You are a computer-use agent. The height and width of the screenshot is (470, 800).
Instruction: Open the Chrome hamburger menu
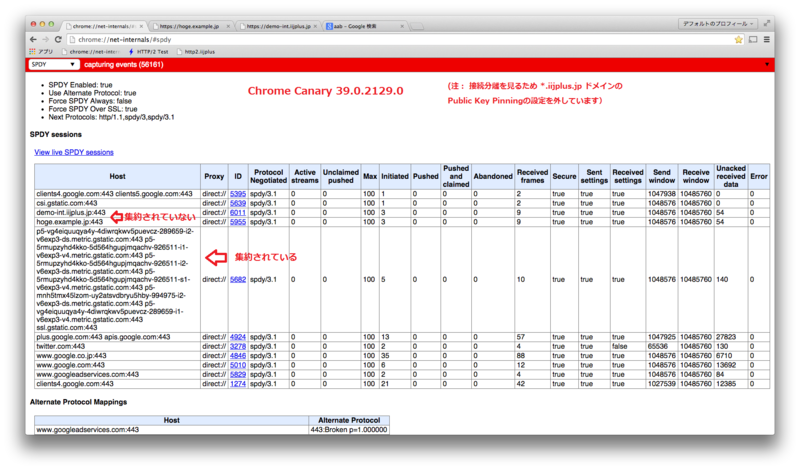coord(766,39)
